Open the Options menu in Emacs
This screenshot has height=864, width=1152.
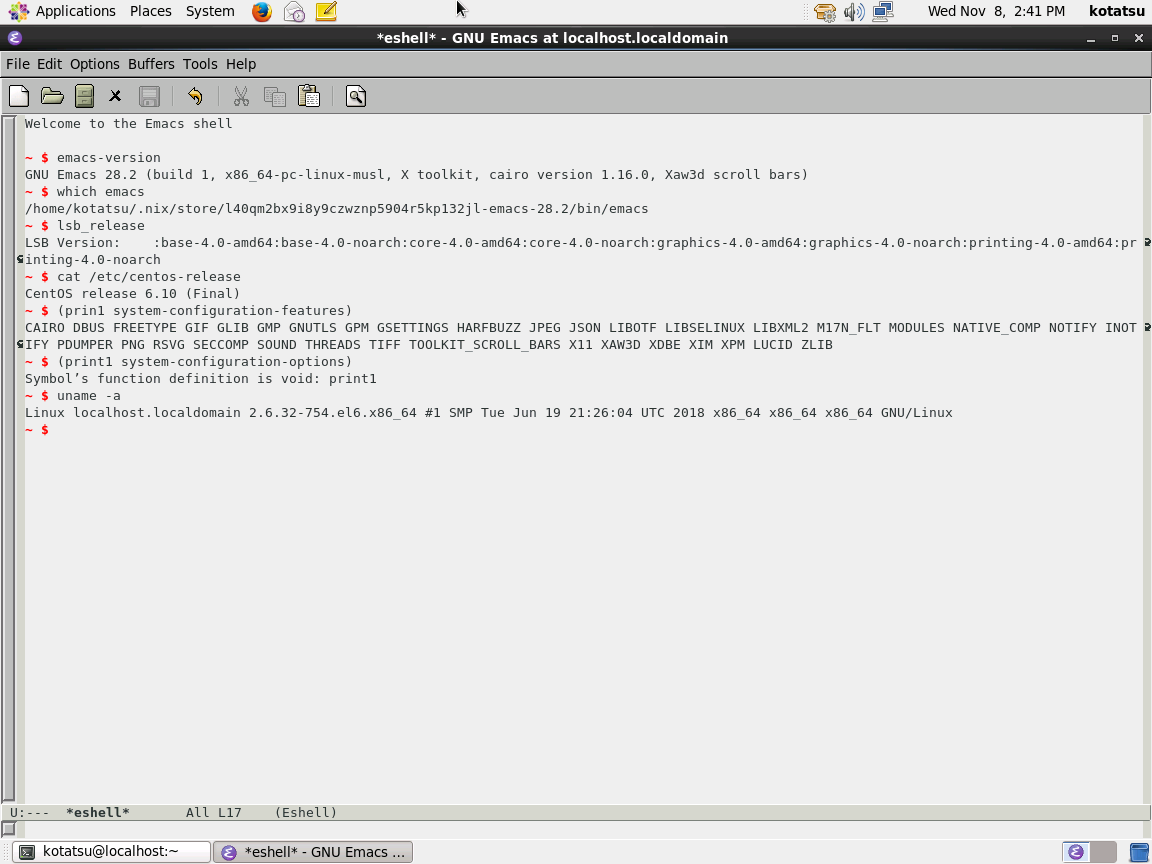[x=95, y=64]
